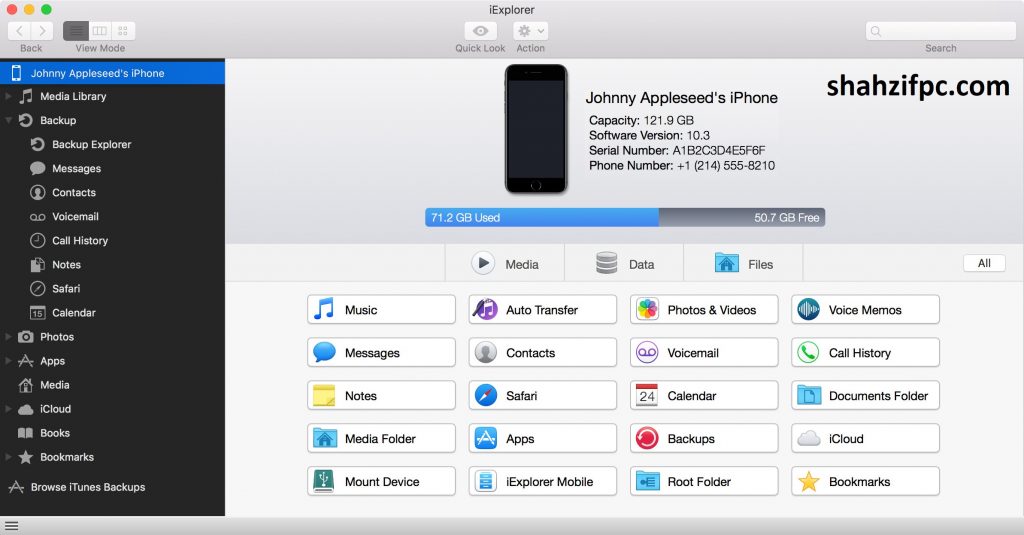Screen dimensions: 1024x535
Task: Open Auto Transfer
Action: click(x=542, y=310)
